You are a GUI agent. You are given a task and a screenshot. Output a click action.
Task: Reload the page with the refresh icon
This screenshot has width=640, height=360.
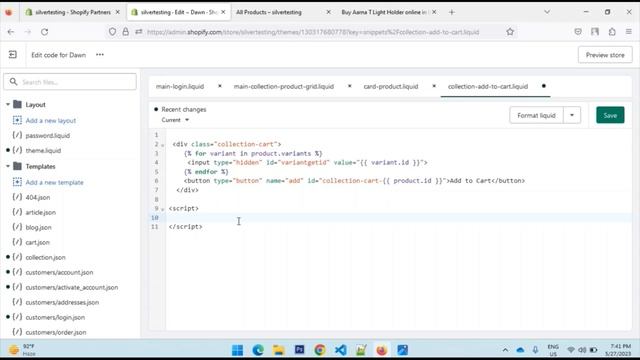tap(44, 32)
